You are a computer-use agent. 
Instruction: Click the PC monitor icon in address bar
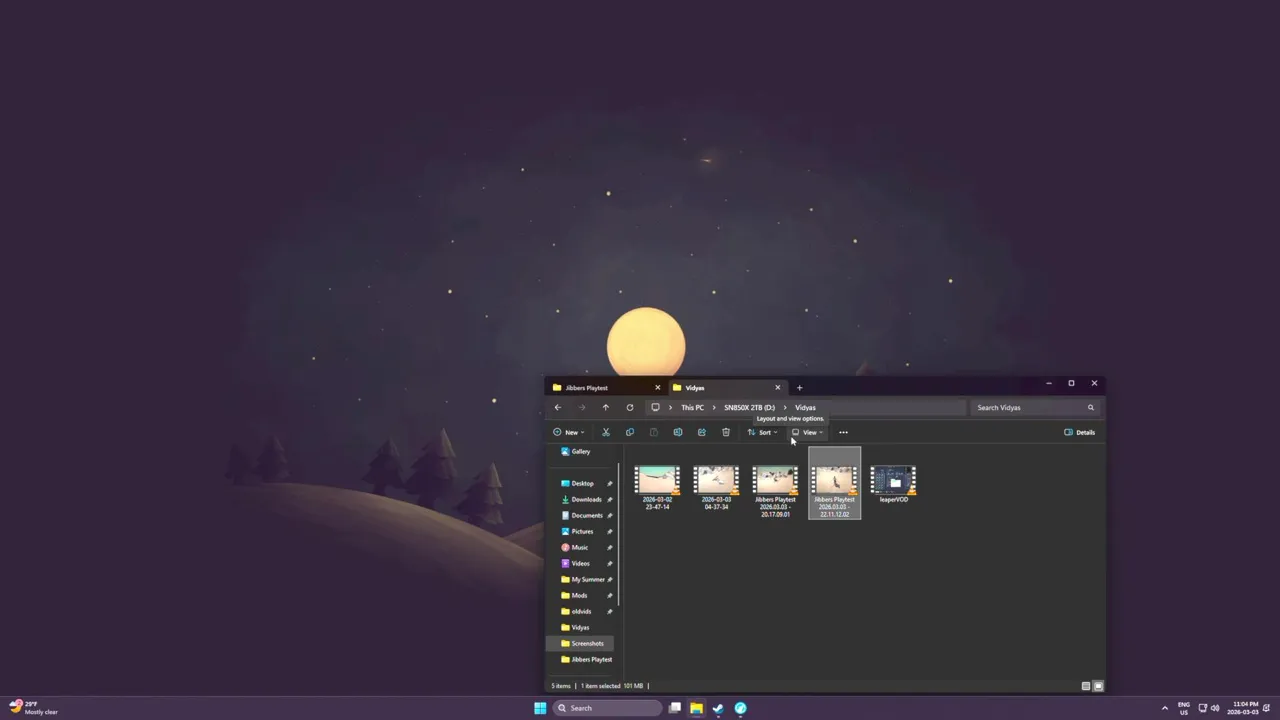click(655, 407)
